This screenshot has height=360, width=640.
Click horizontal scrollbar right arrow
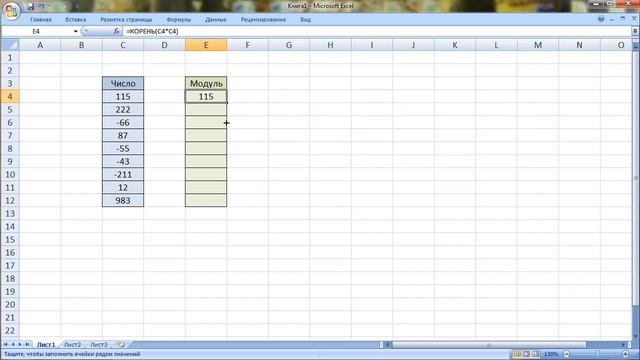[624, 345]
